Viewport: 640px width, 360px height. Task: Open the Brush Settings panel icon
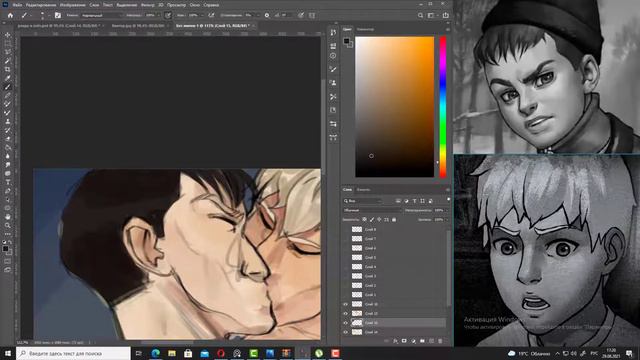(58, 15)
